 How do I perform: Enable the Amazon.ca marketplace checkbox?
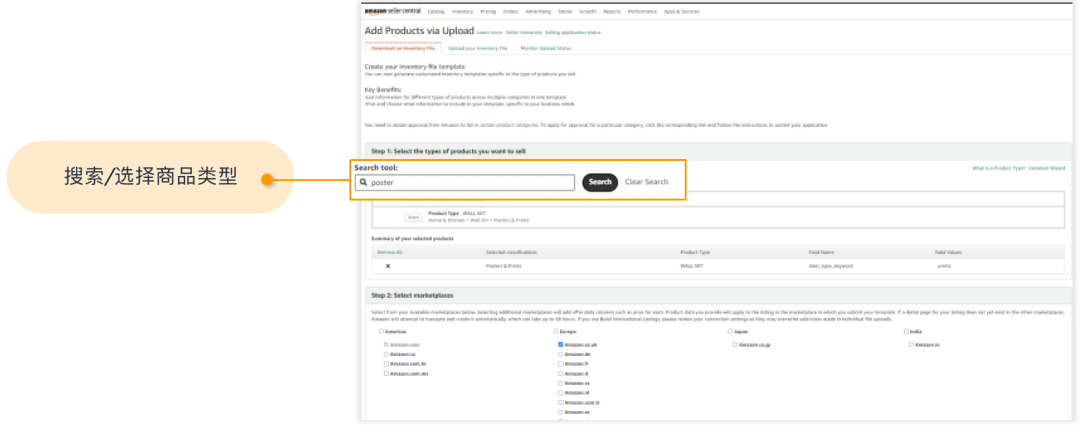[386, 353]
